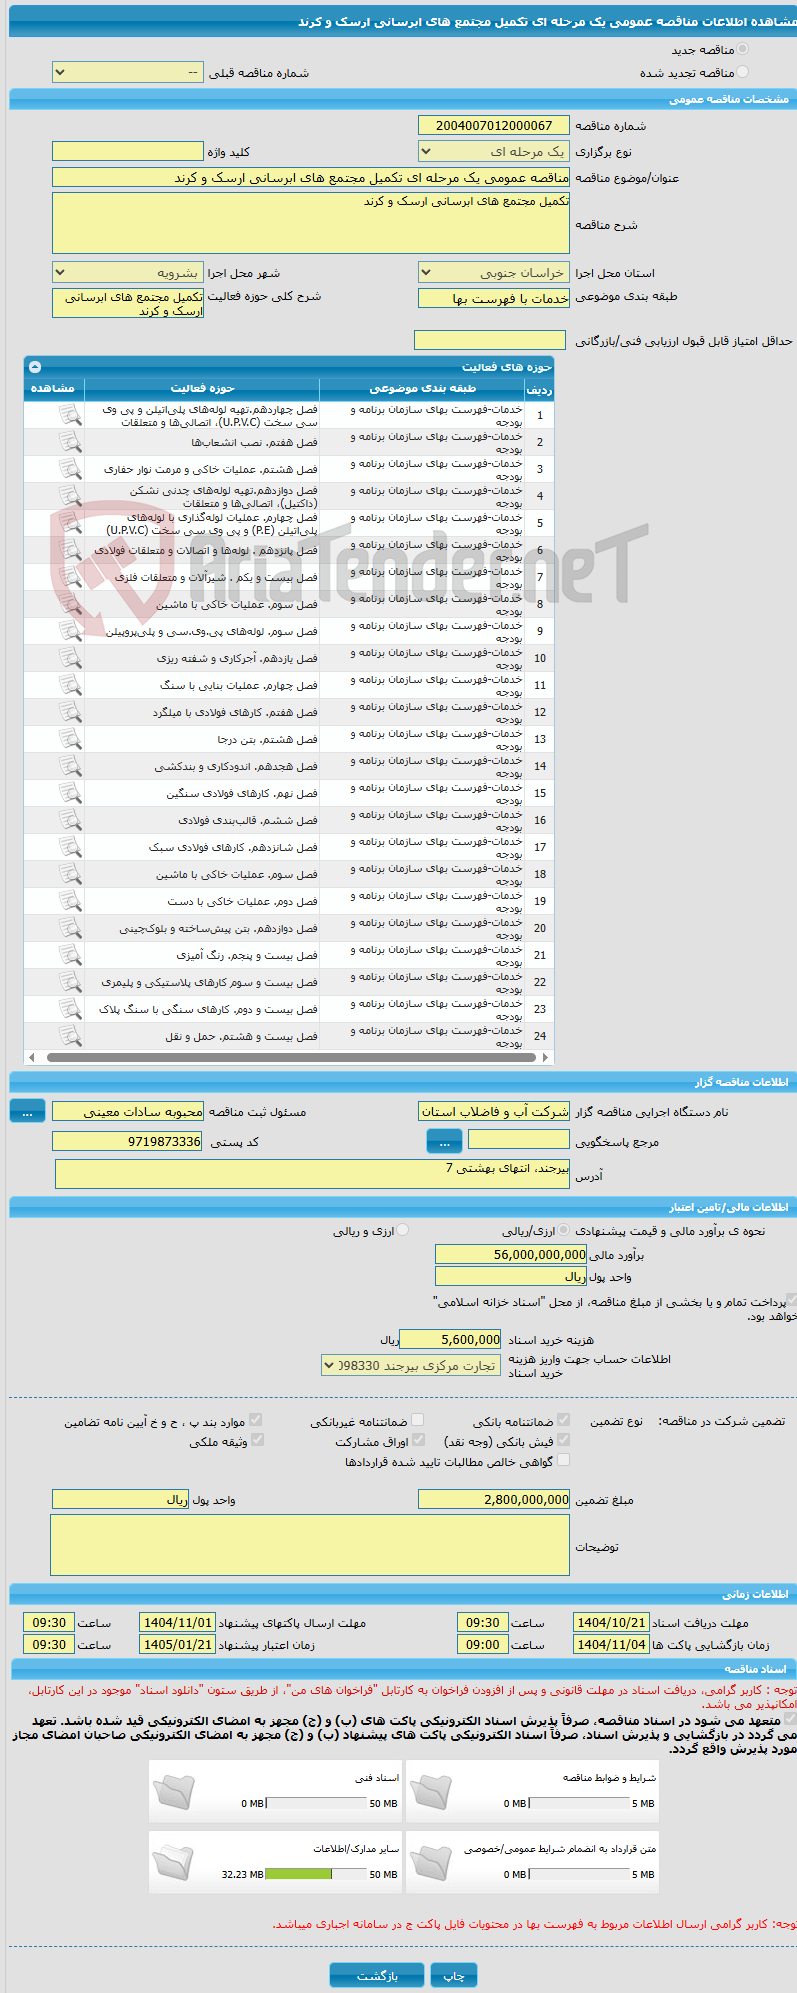Select the ارزی و ریالی radio option
Screen dimensions: 797x1993
tap(402, 1231)
